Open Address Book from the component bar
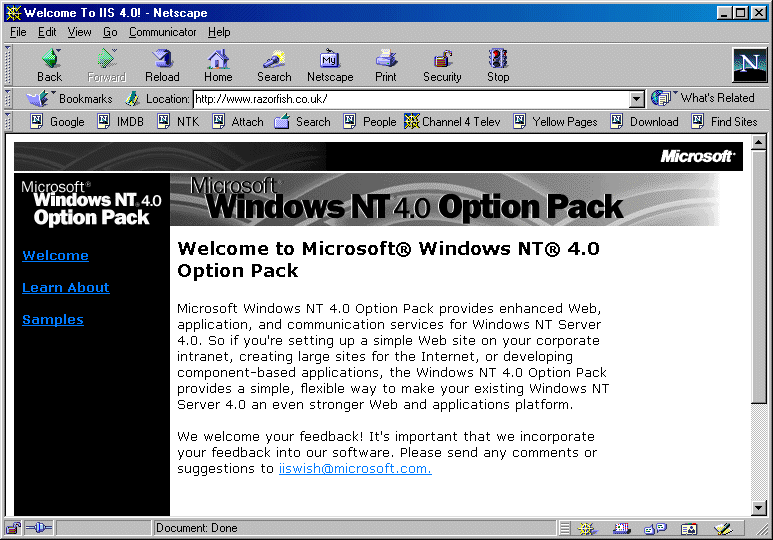This screenshot has height=540, width=773. pos(689,529)
